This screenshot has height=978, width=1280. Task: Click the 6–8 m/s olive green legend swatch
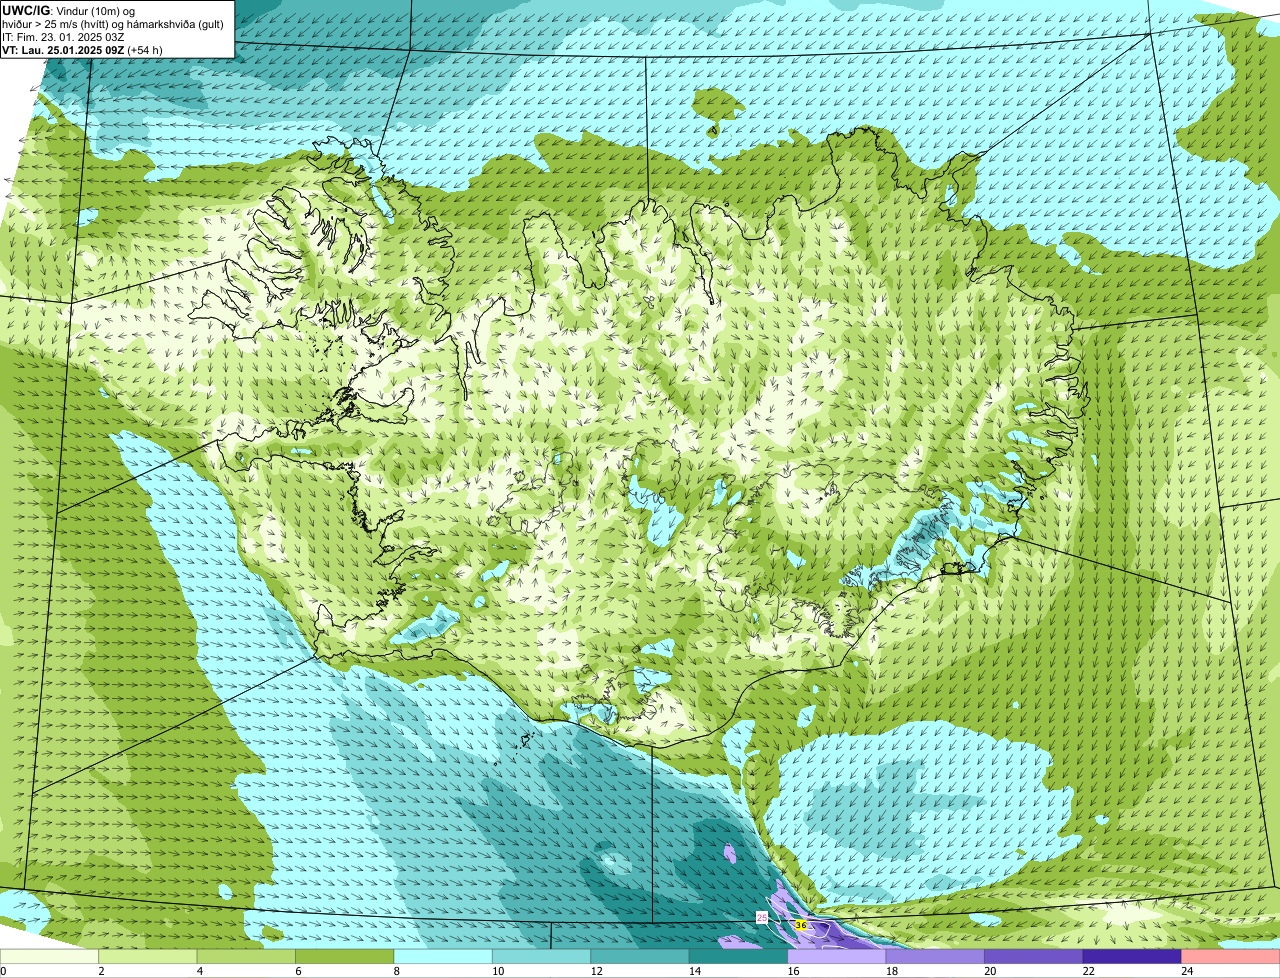coord(345,957)
